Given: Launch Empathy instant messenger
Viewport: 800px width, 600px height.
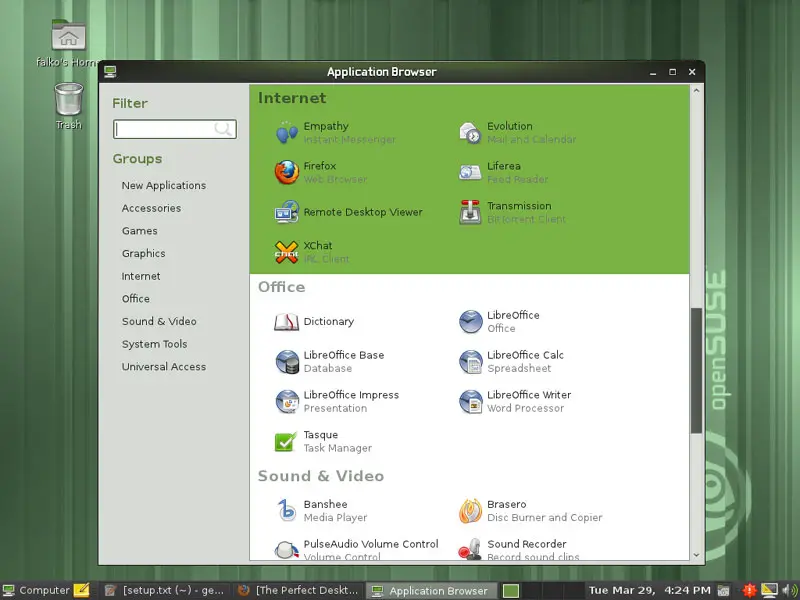Looking at the screenshot, I should 336,133.
